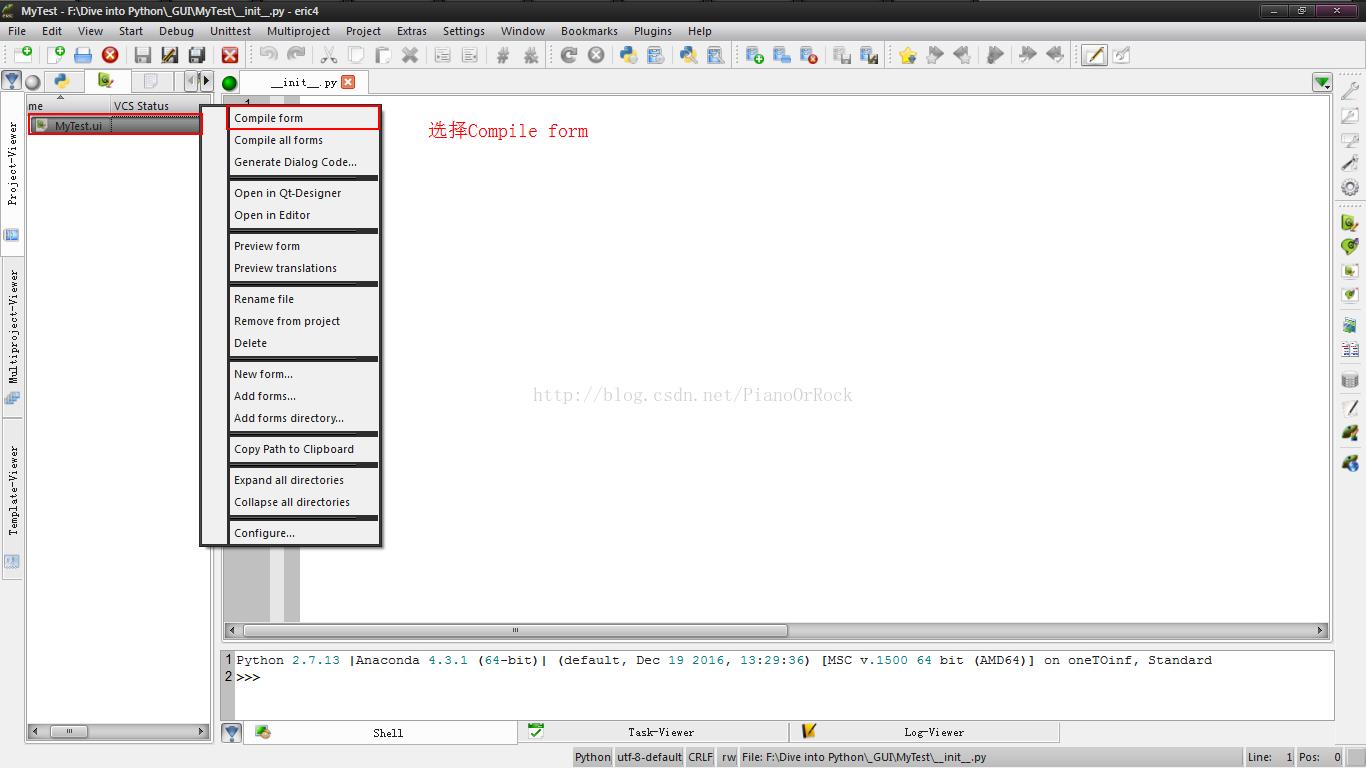Select the Forms tab in project viewer
Screen dimensions: 1366x768
point(106,81)
